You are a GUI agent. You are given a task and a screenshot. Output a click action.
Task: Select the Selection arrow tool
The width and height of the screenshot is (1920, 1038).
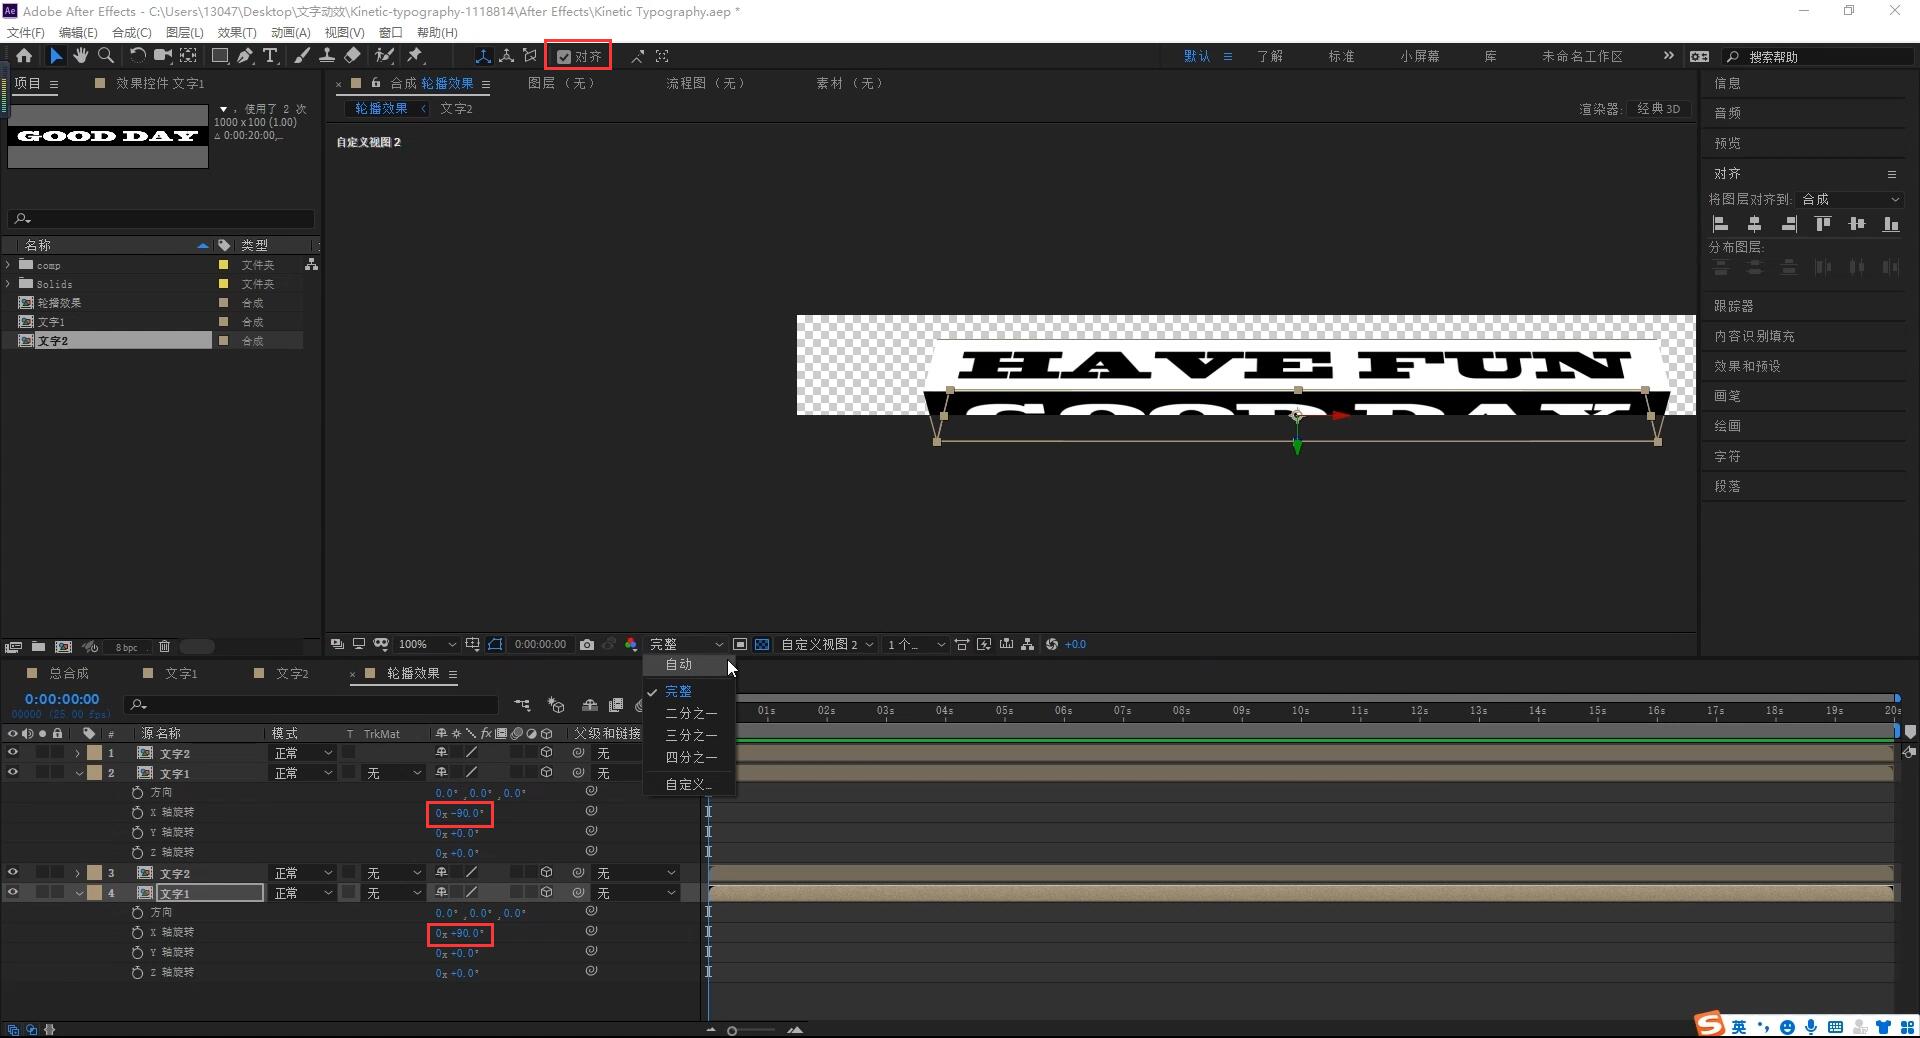coord(55,56)
